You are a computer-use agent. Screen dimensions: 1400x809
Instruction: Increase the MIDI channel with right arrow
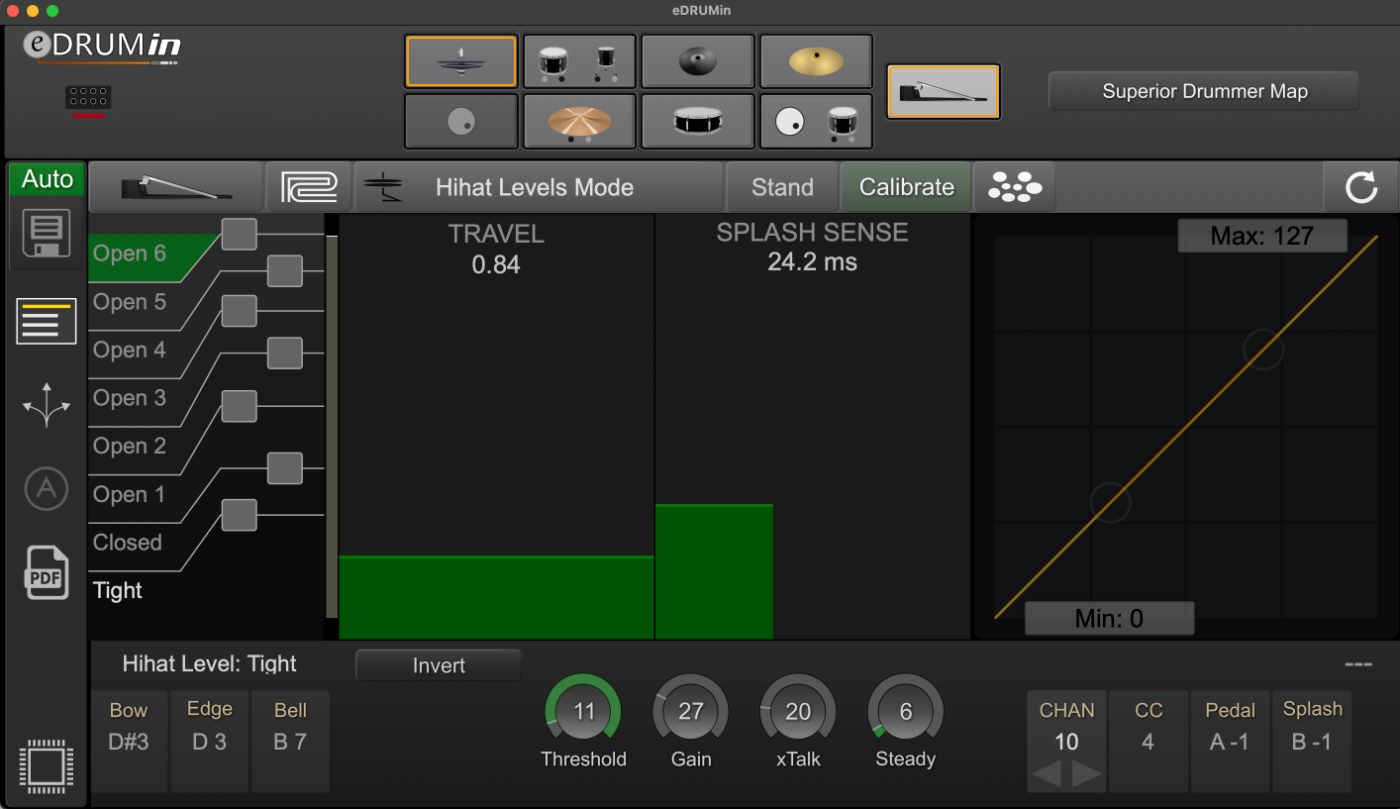(x=1087, y=774)
